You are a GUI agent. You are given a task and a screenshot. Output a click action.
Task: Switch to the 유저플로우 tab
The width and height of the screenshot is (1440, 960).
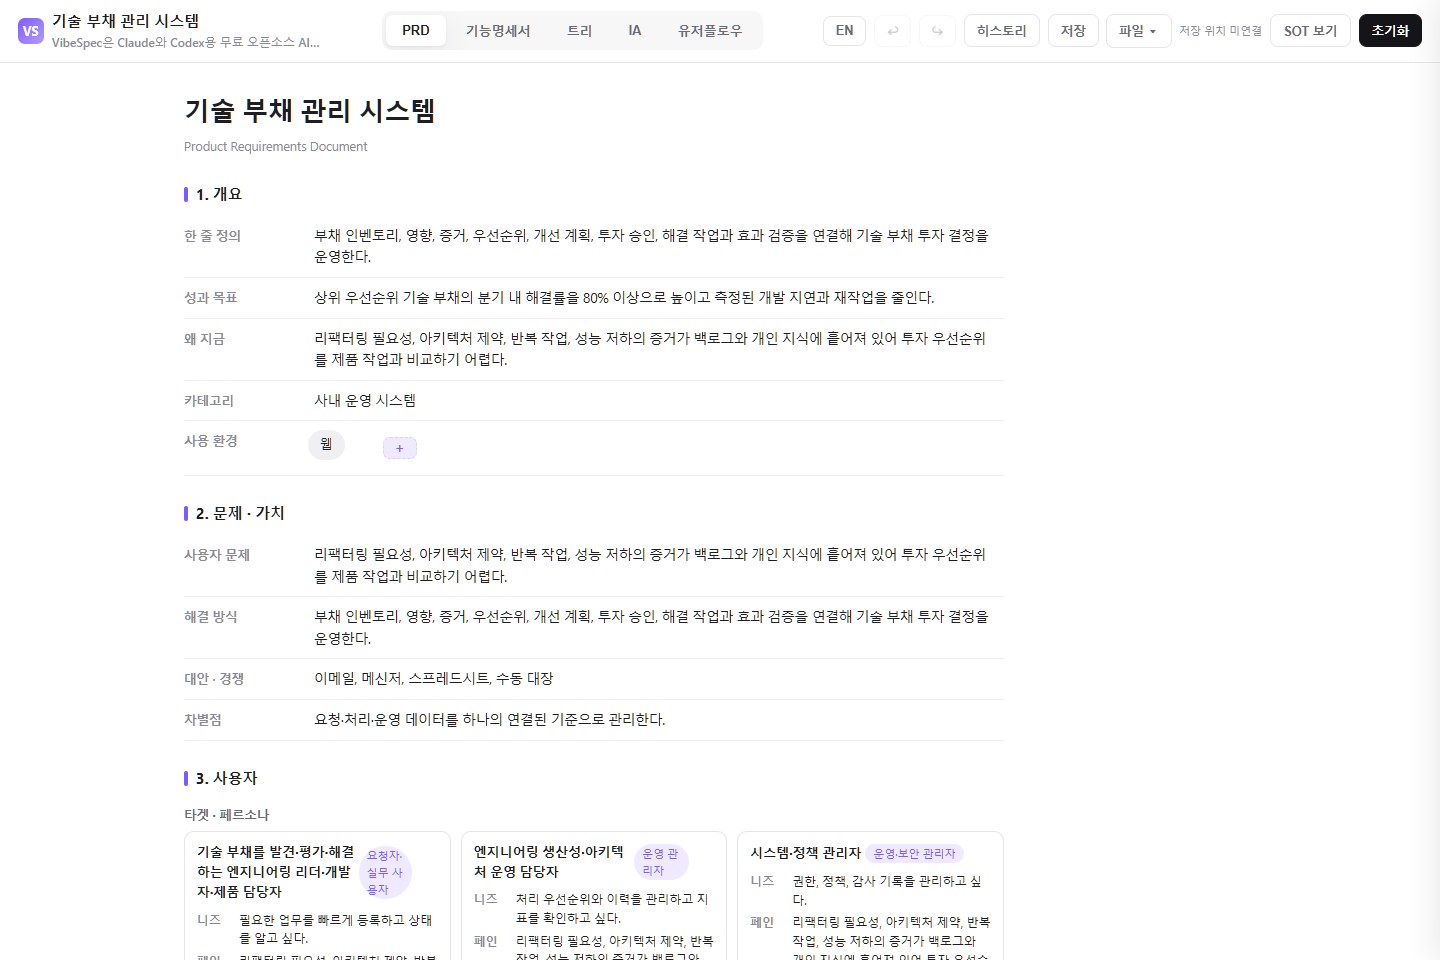710,31
